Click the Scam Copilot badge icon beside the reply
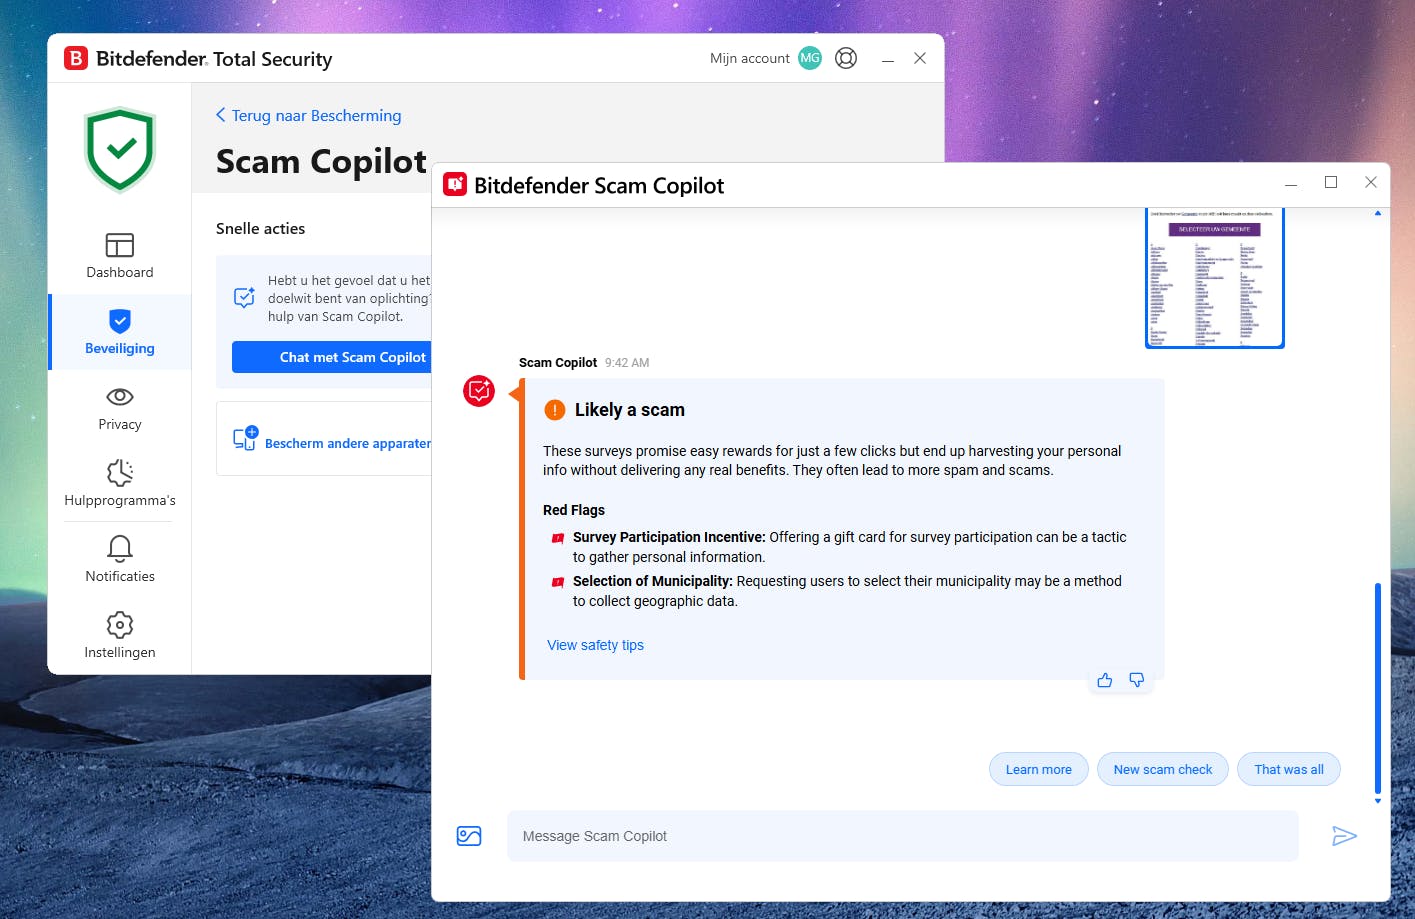The width and height of the screenshot is (1415, 919). click(478, 391)
